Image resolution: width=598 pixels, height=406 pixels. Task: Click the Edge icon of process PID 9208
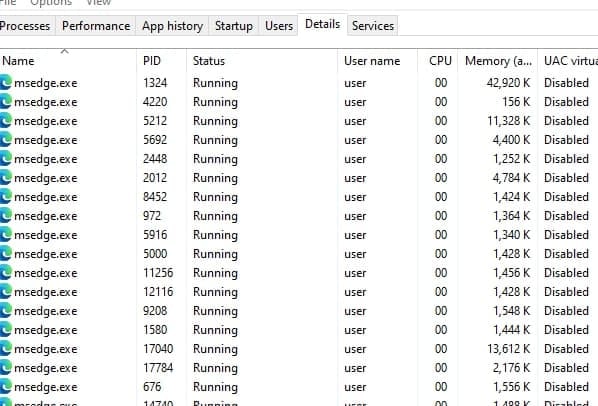[6, 311]
